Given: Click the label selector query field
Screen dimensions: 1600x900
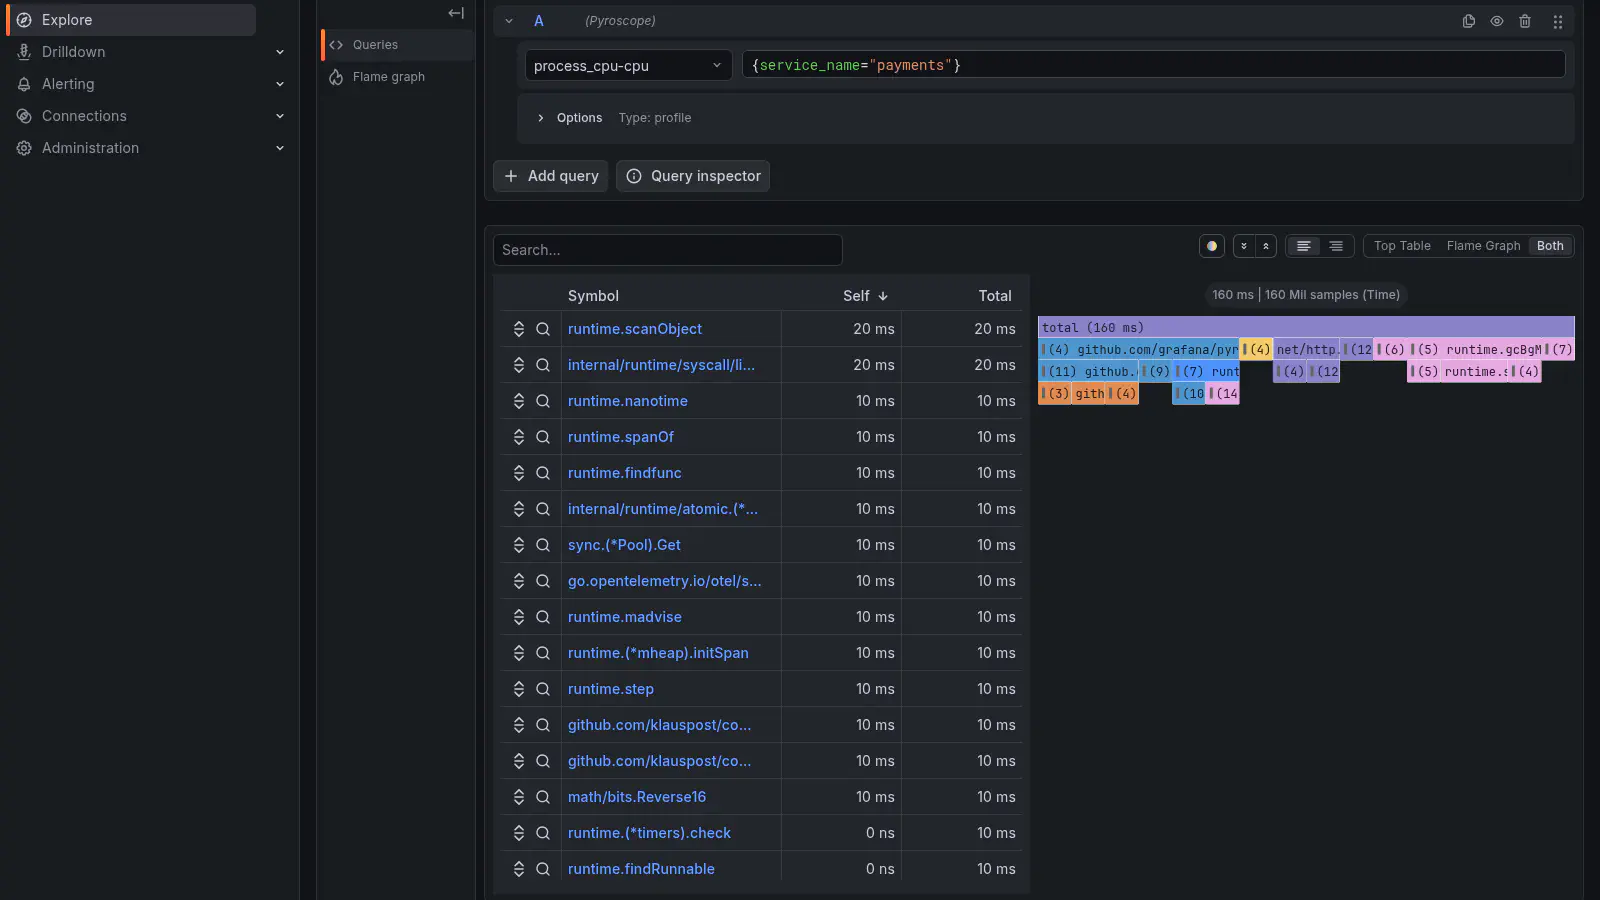Looking at the screenshot, I should pyautogui.click(x=1153, y=65).
